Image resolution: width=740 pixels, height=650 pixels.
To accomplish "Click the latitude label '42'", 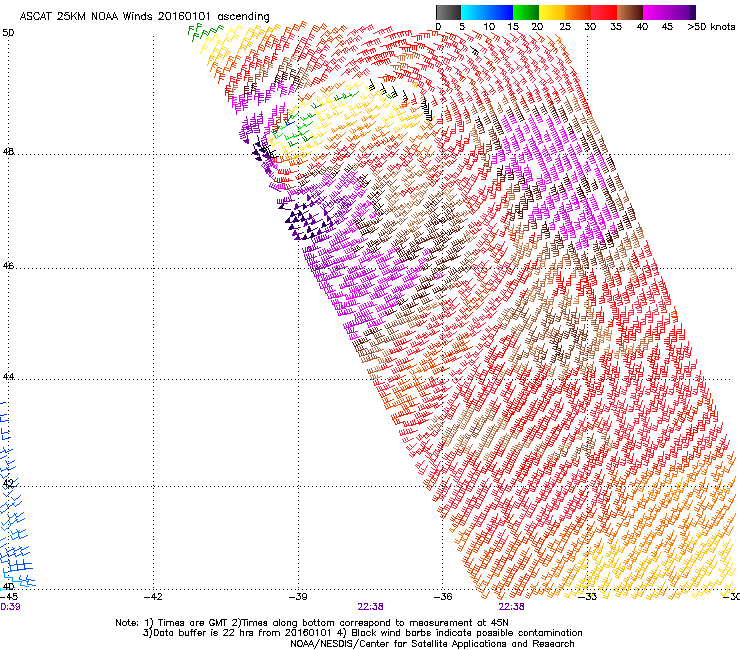I will (8, 483).
